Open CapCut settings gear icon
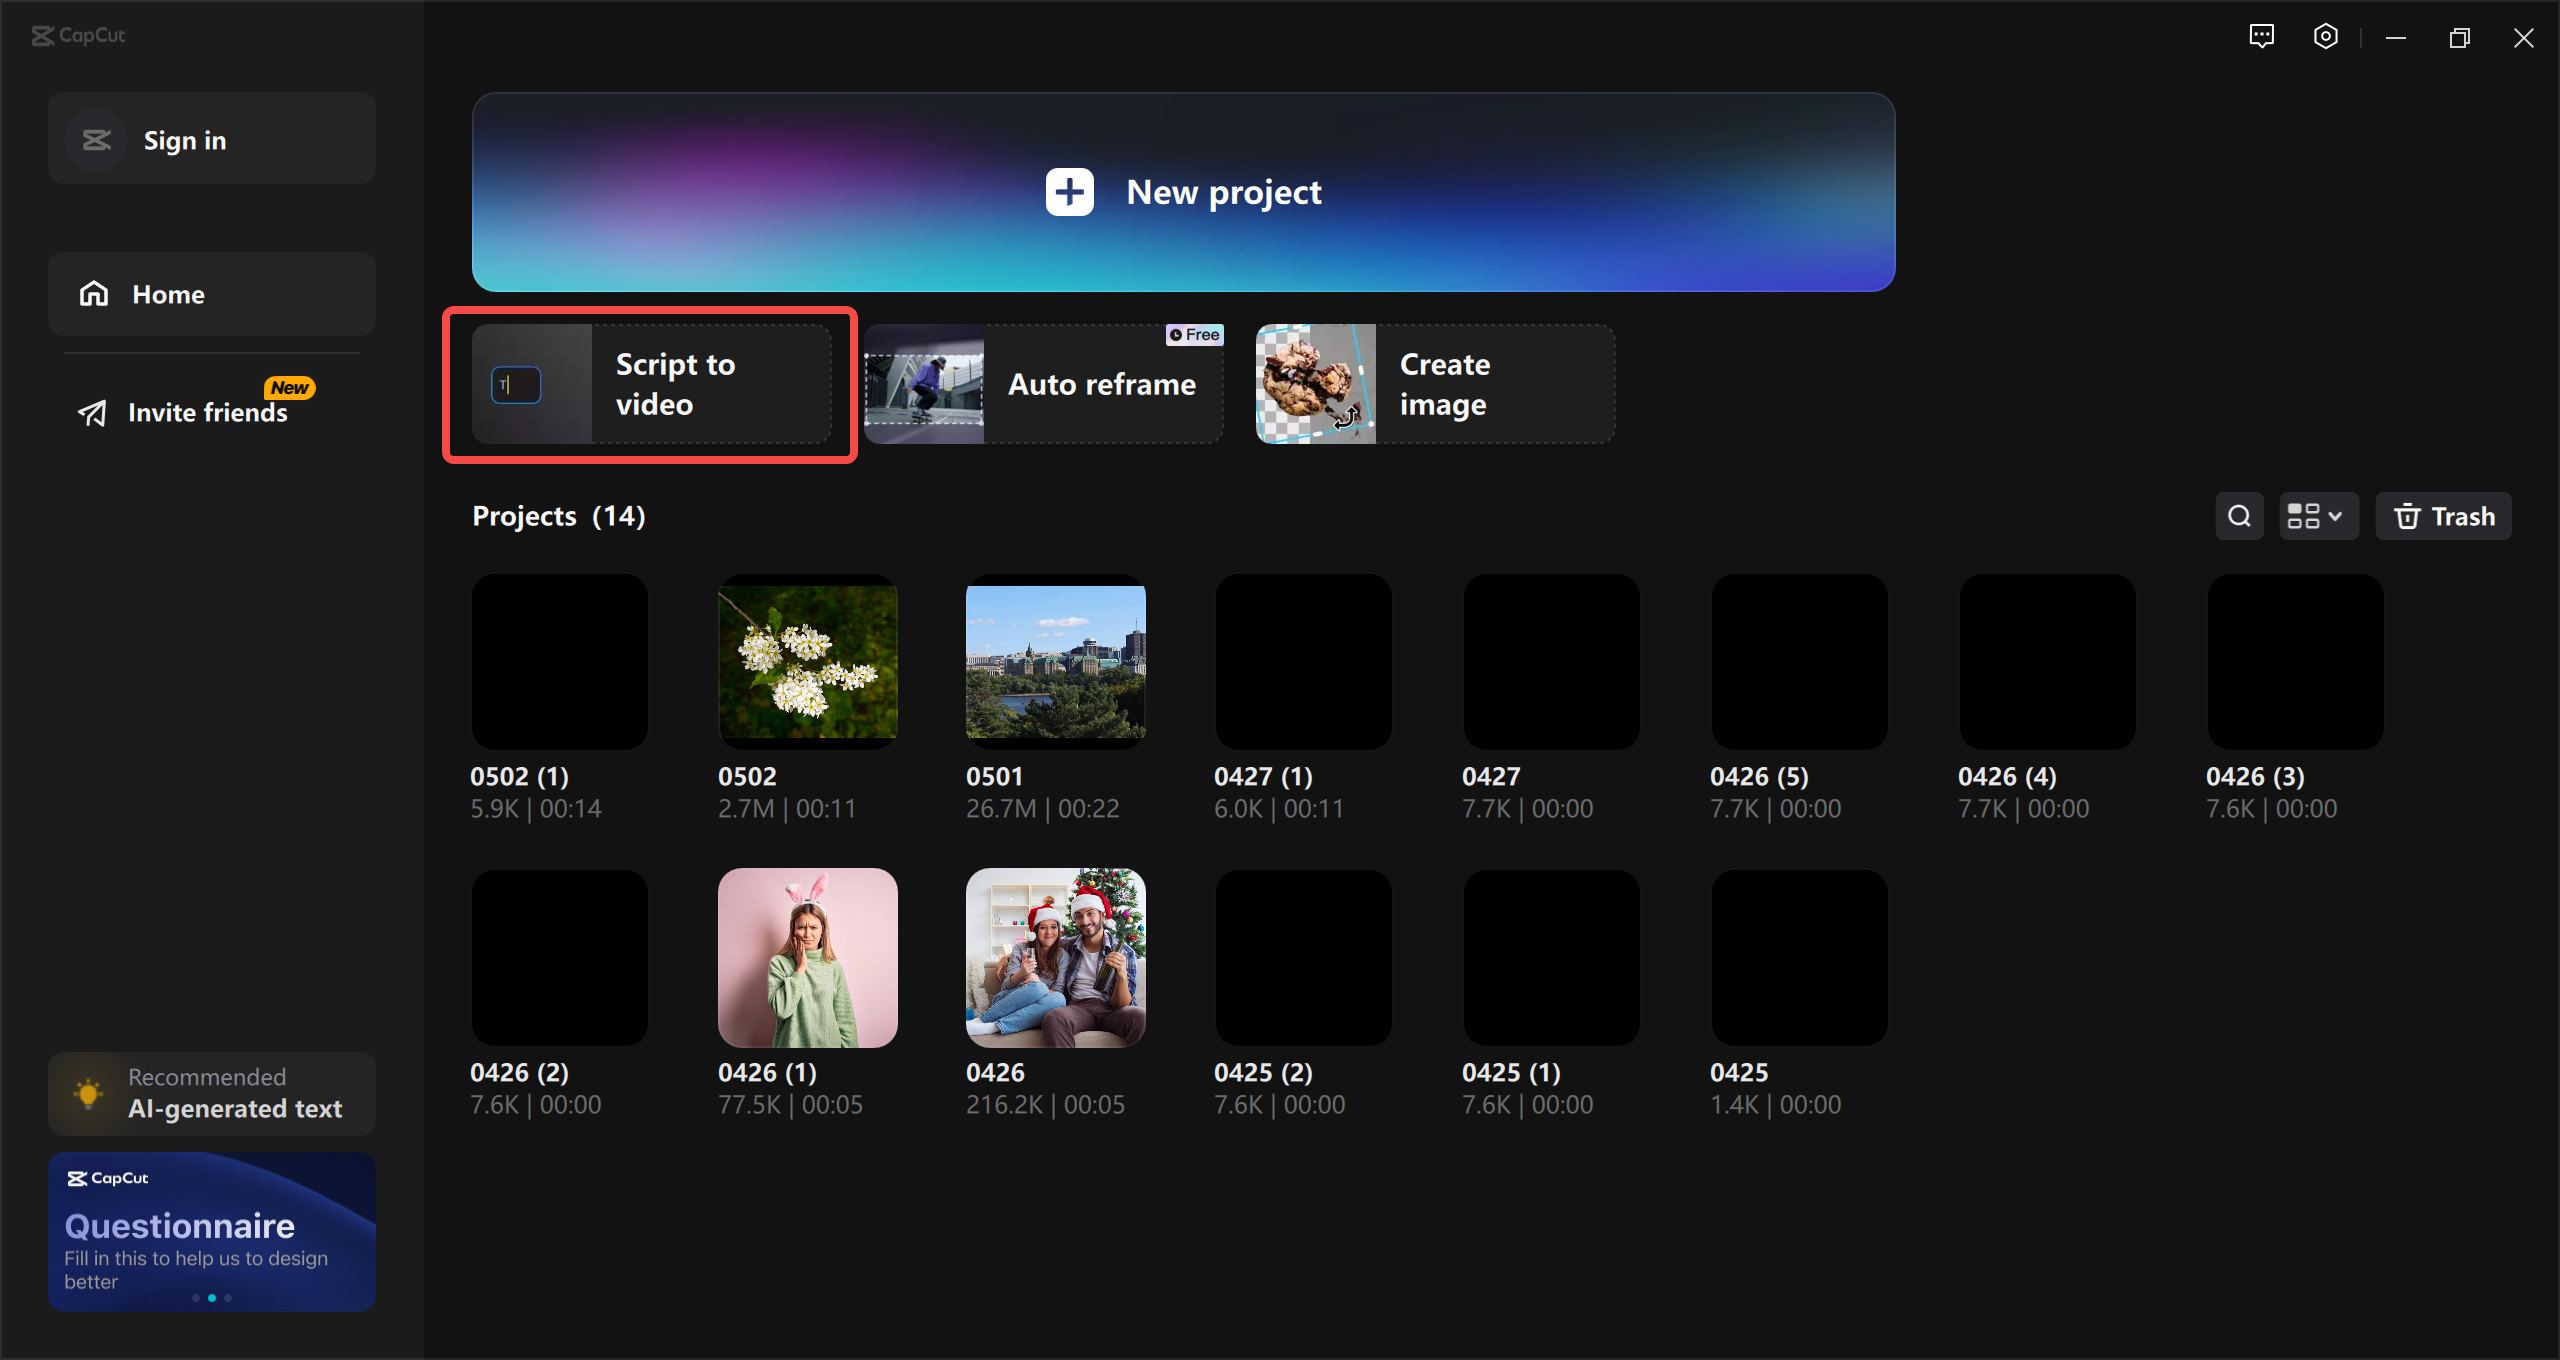Screen dimensions: 2560x1360 (x=2325, y=34)
